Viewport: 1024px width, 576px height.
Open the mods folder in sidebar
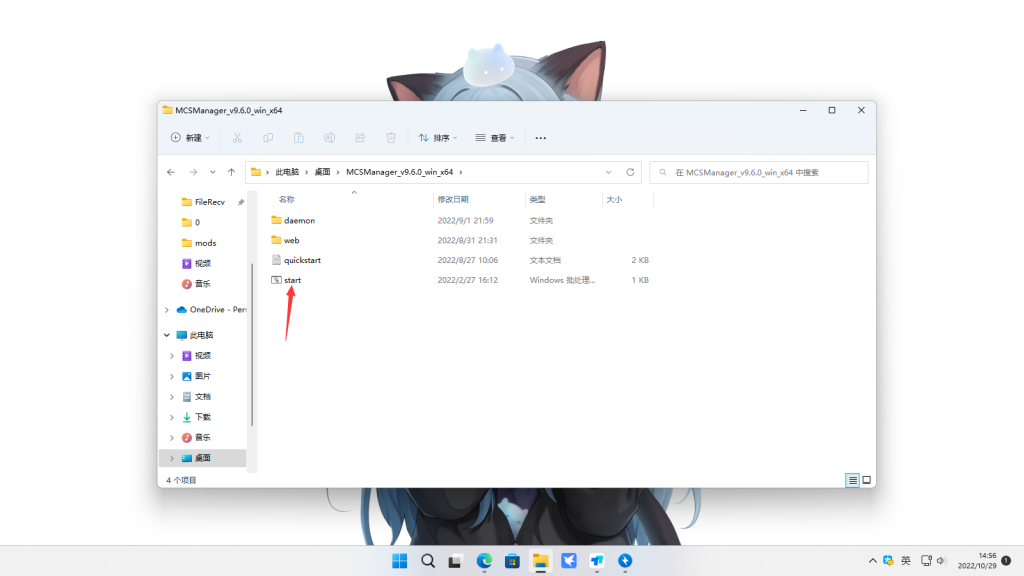[x=199, y=243]
